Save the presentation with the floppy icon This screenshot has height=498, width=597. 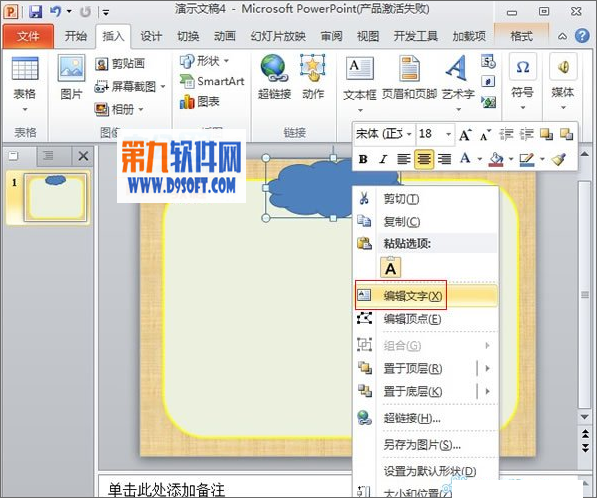pyautogui.click(x=35, y=11)
